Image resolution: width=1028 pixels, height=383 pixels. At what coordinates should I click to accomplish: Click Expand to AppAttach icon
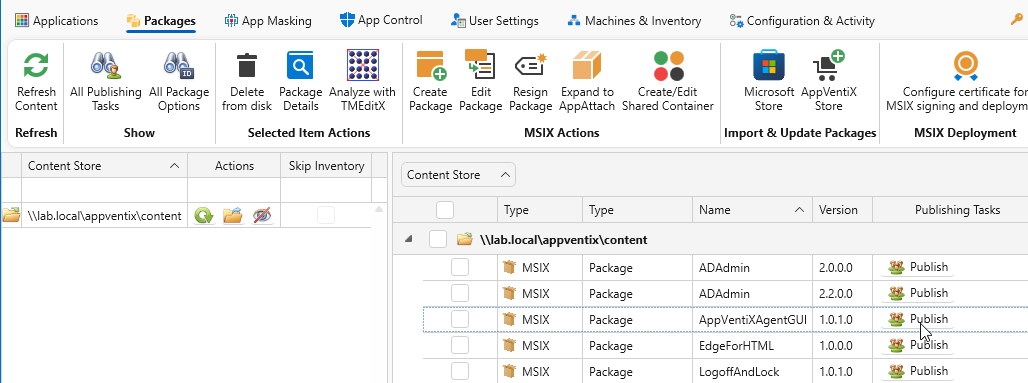coord(587,66)
